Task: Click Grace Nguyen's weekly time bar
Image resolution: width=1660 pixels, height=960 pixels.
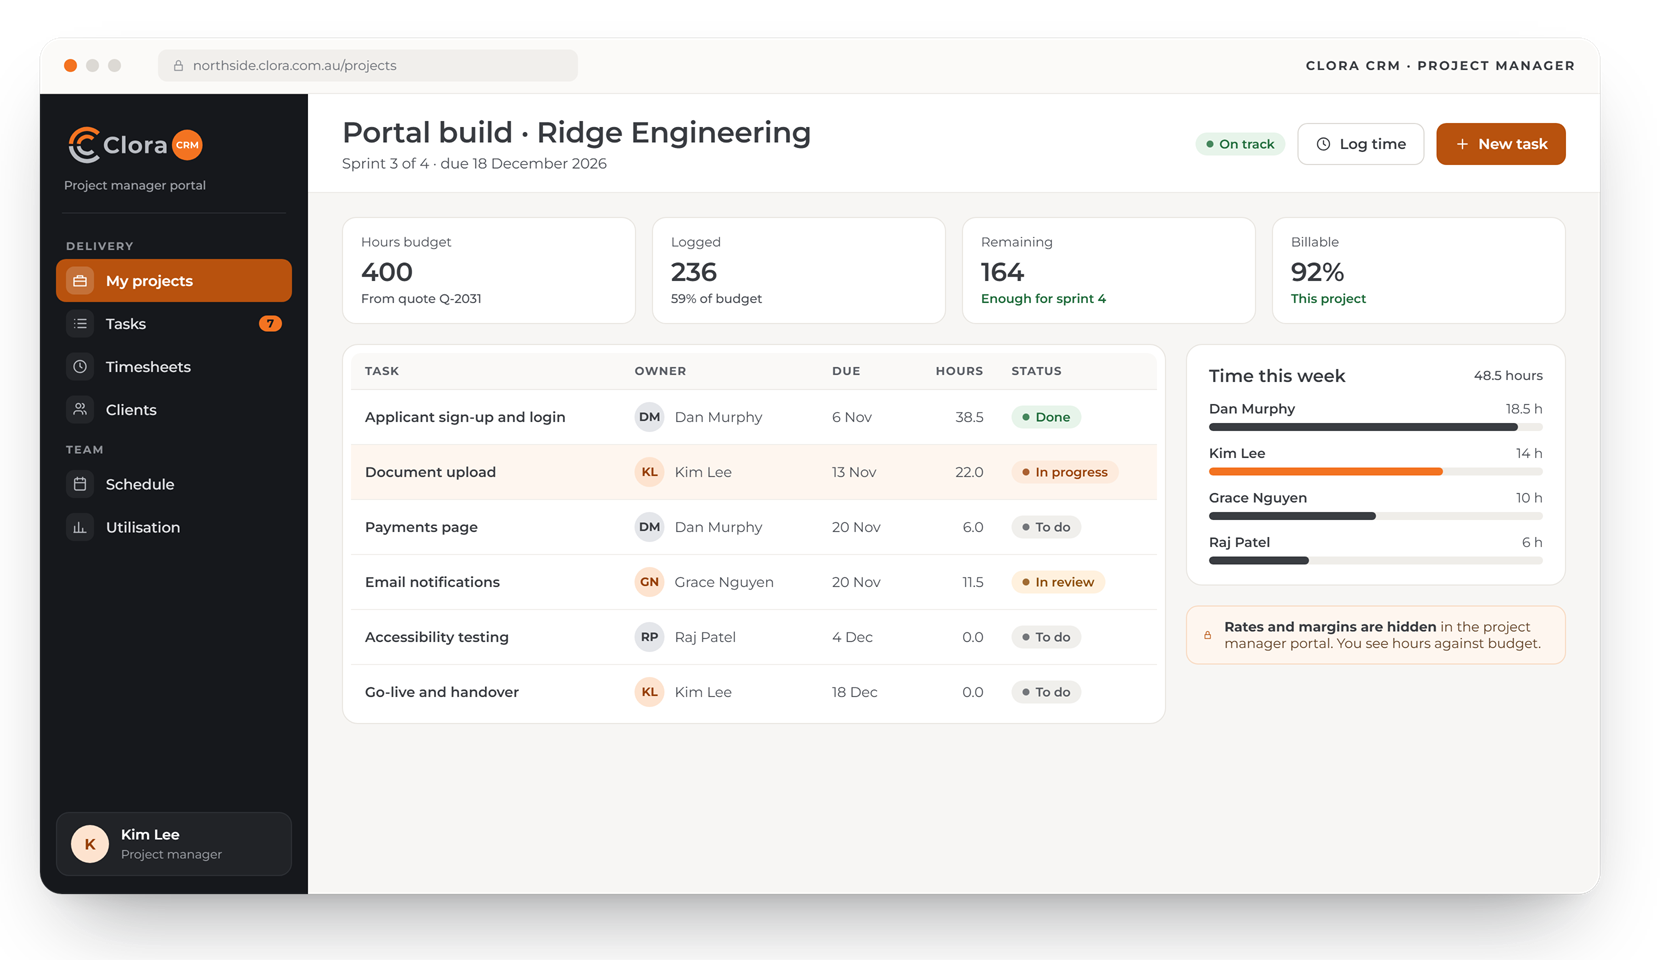Action: click(1376, 516)
